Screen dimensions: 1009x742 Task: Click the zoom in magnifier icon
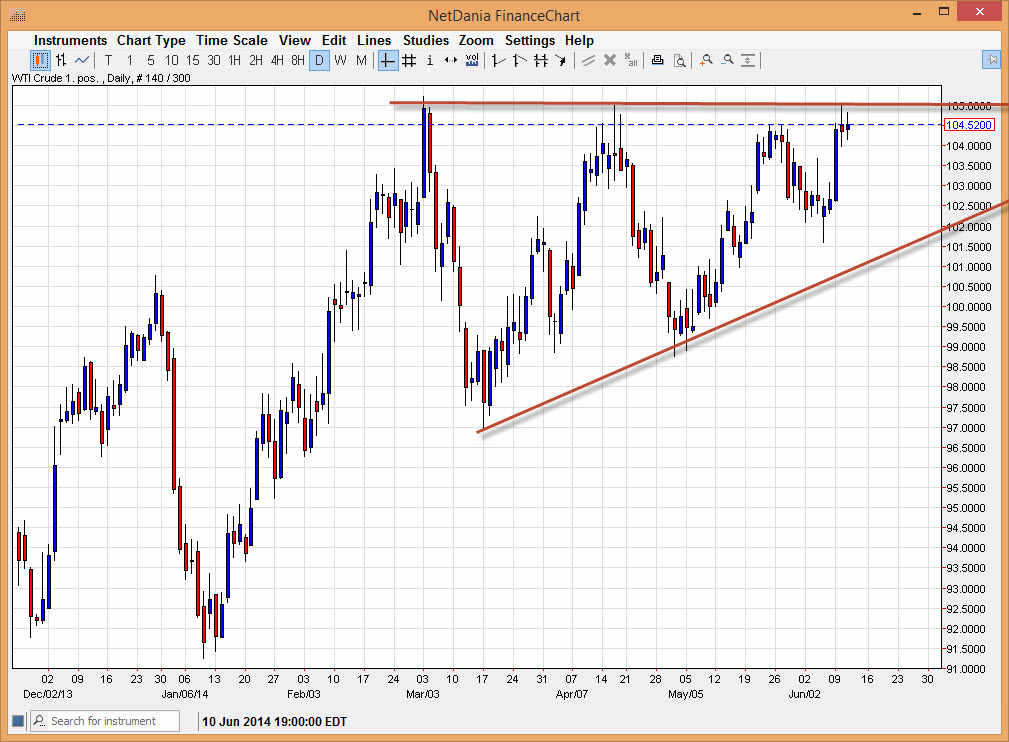pos(706,60)
